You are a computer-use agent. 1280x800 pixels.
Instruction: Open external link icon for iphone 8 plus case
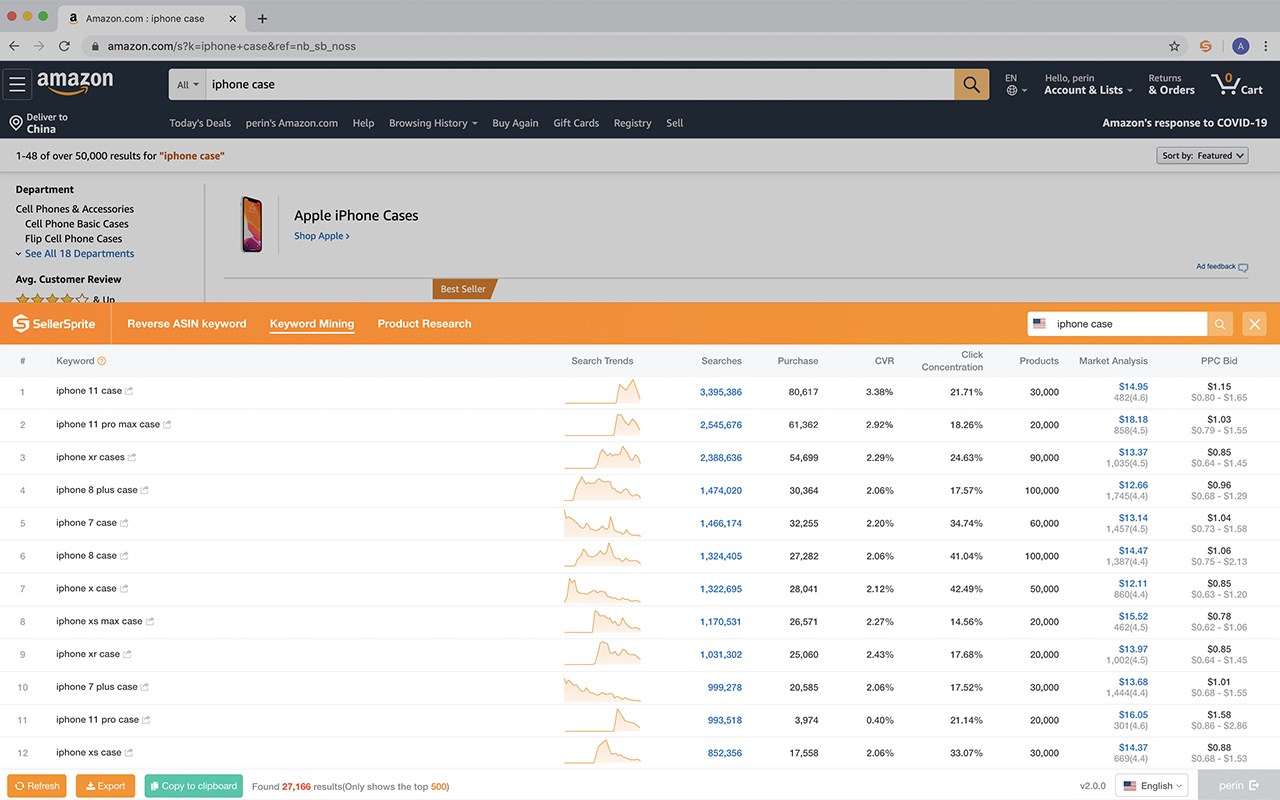pos(145,490)
